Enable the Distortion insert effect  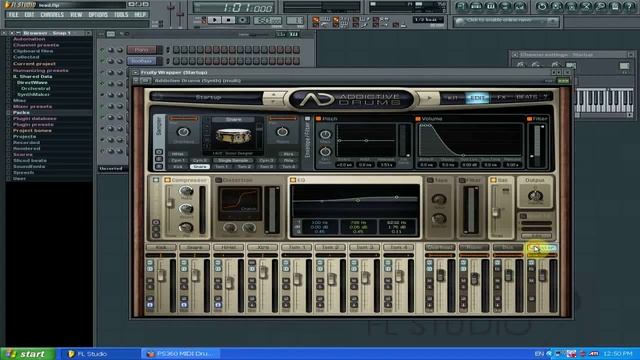point(219,180)
